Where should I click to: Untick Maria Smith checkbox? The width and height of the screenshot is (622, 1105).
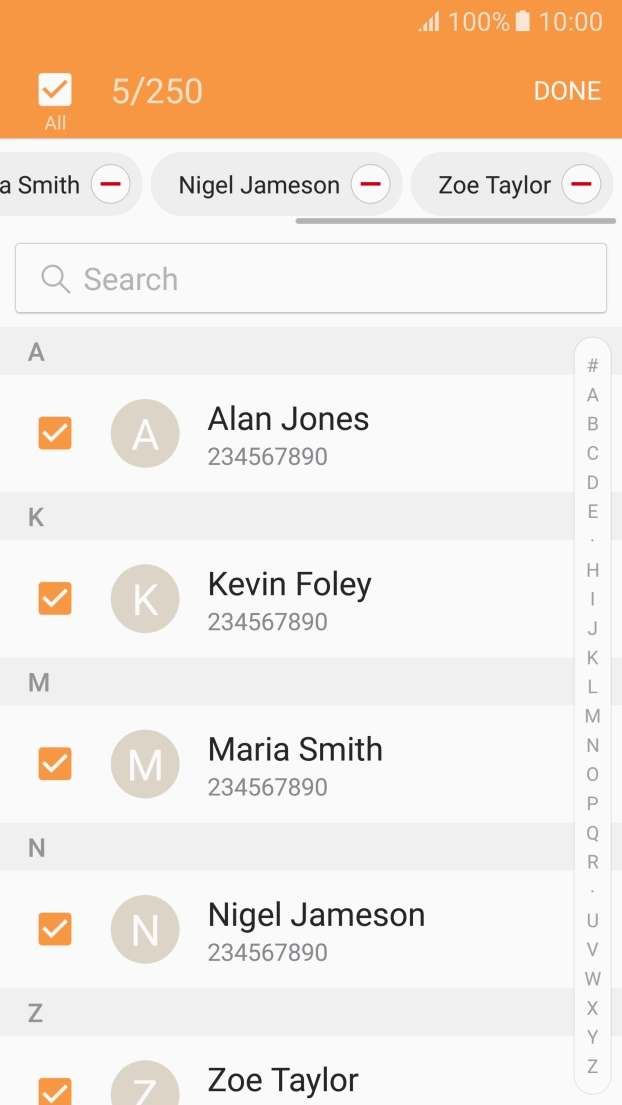[55, 764]
